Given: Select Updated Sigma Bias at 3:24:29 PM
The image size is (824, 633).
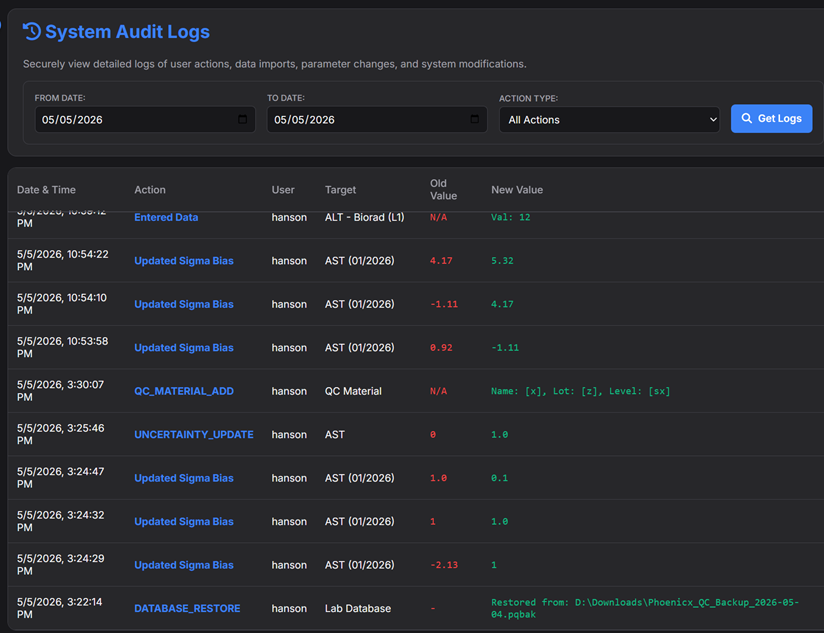Looking at the screenshot, I should coord(183,565).
